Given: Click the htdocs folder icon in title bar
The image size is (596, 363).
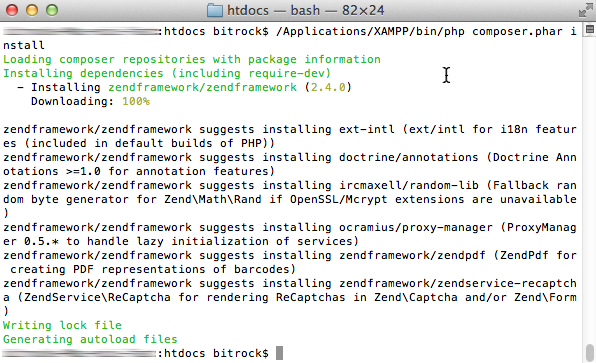Looking at the screenshot, I should 215,10.
